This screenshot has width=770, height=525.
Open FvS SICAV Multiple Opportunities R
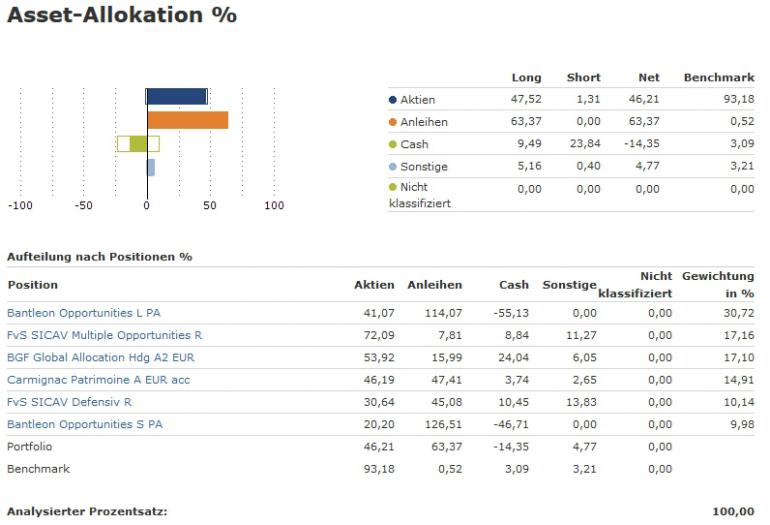point(104,335)
